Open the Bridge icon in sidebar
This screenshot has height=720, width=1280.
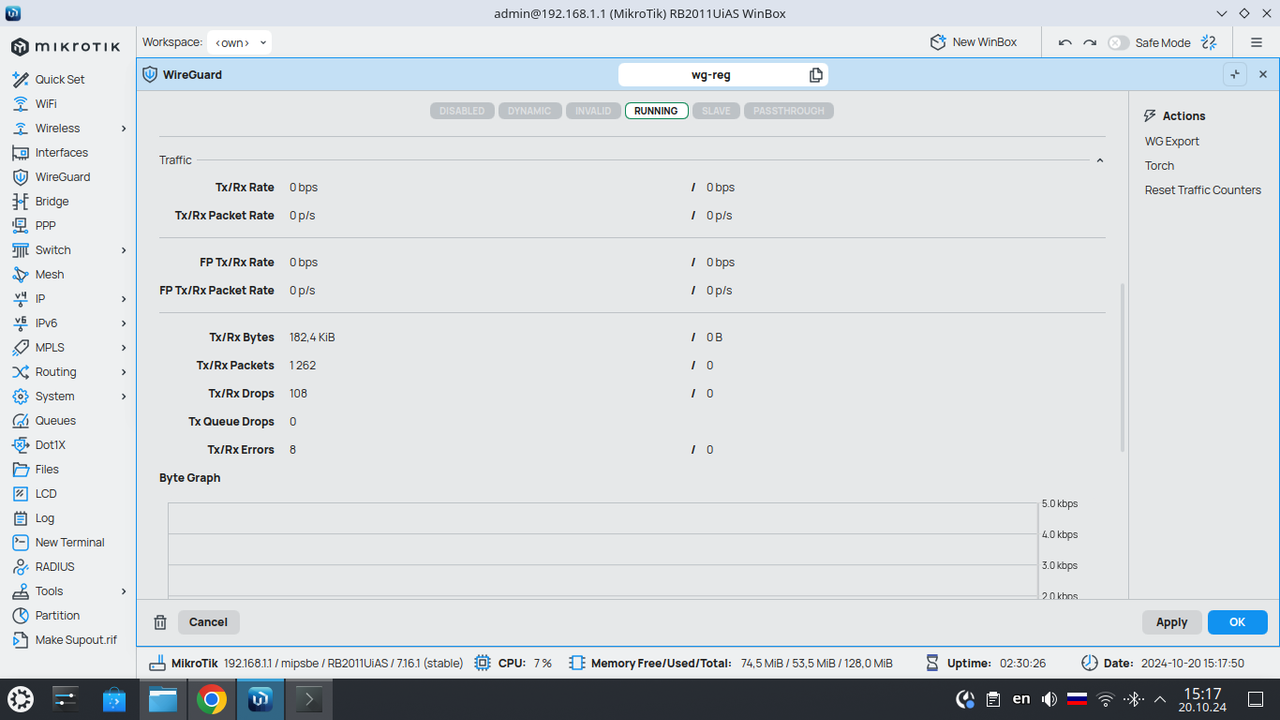(20, 201)
